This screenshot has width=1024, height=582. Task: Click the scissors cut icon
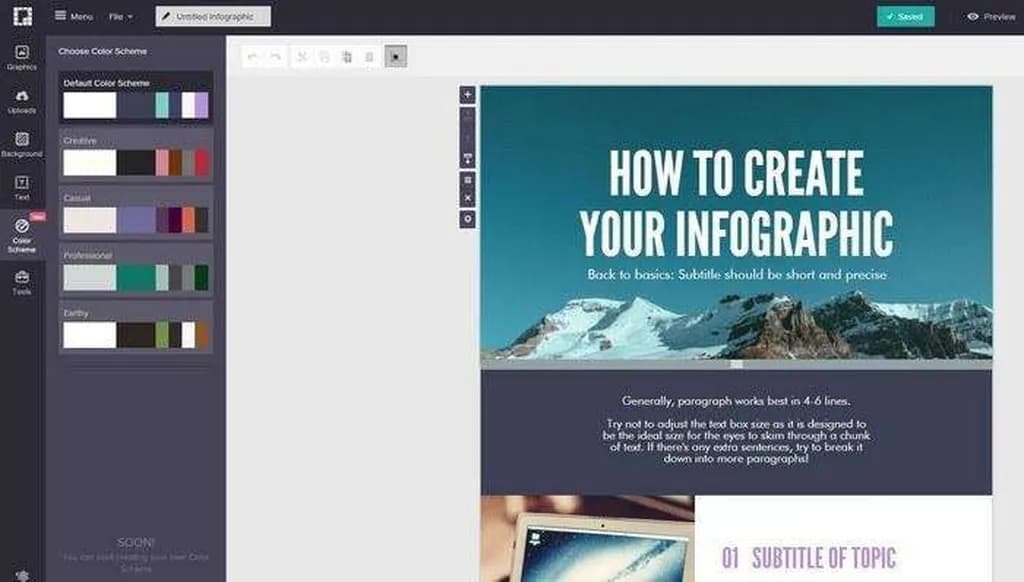click(x=301, y=57)
